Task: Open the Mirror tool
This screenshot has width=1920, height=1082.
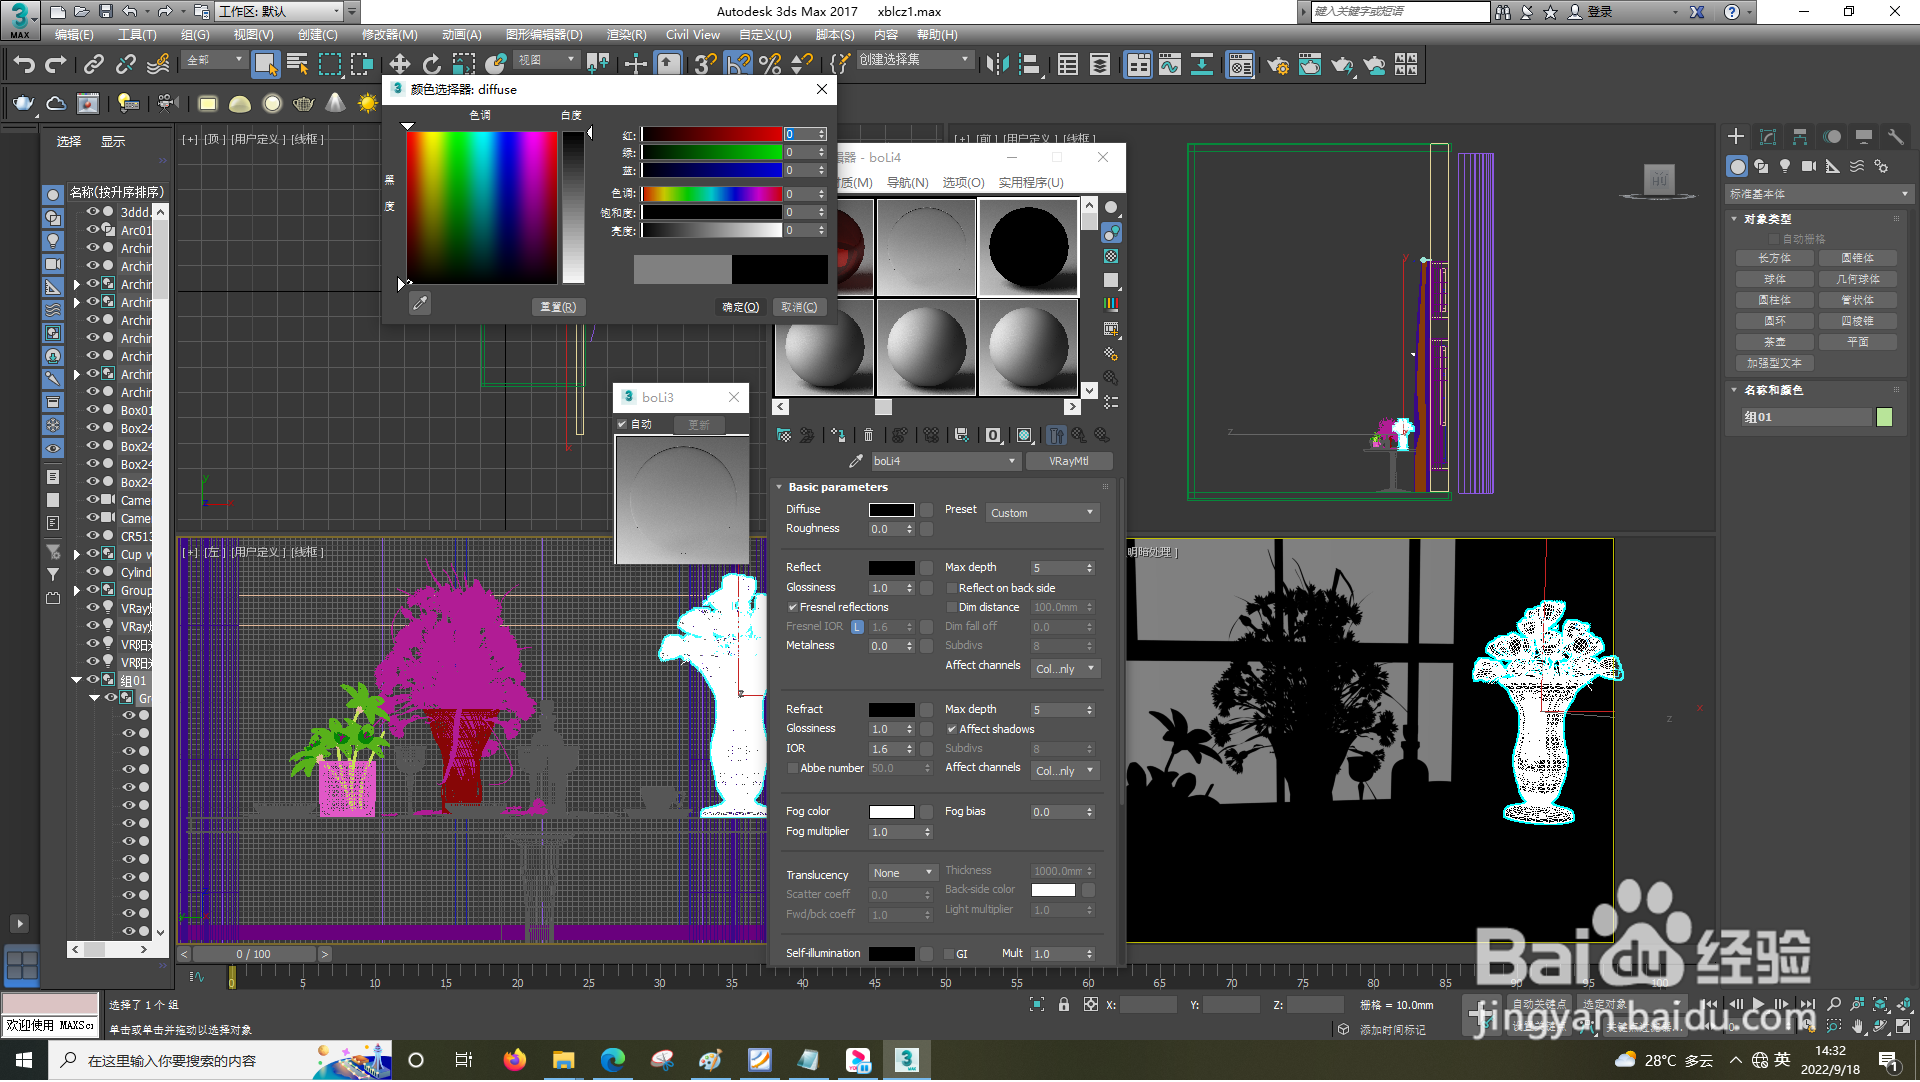Action: 997,65
